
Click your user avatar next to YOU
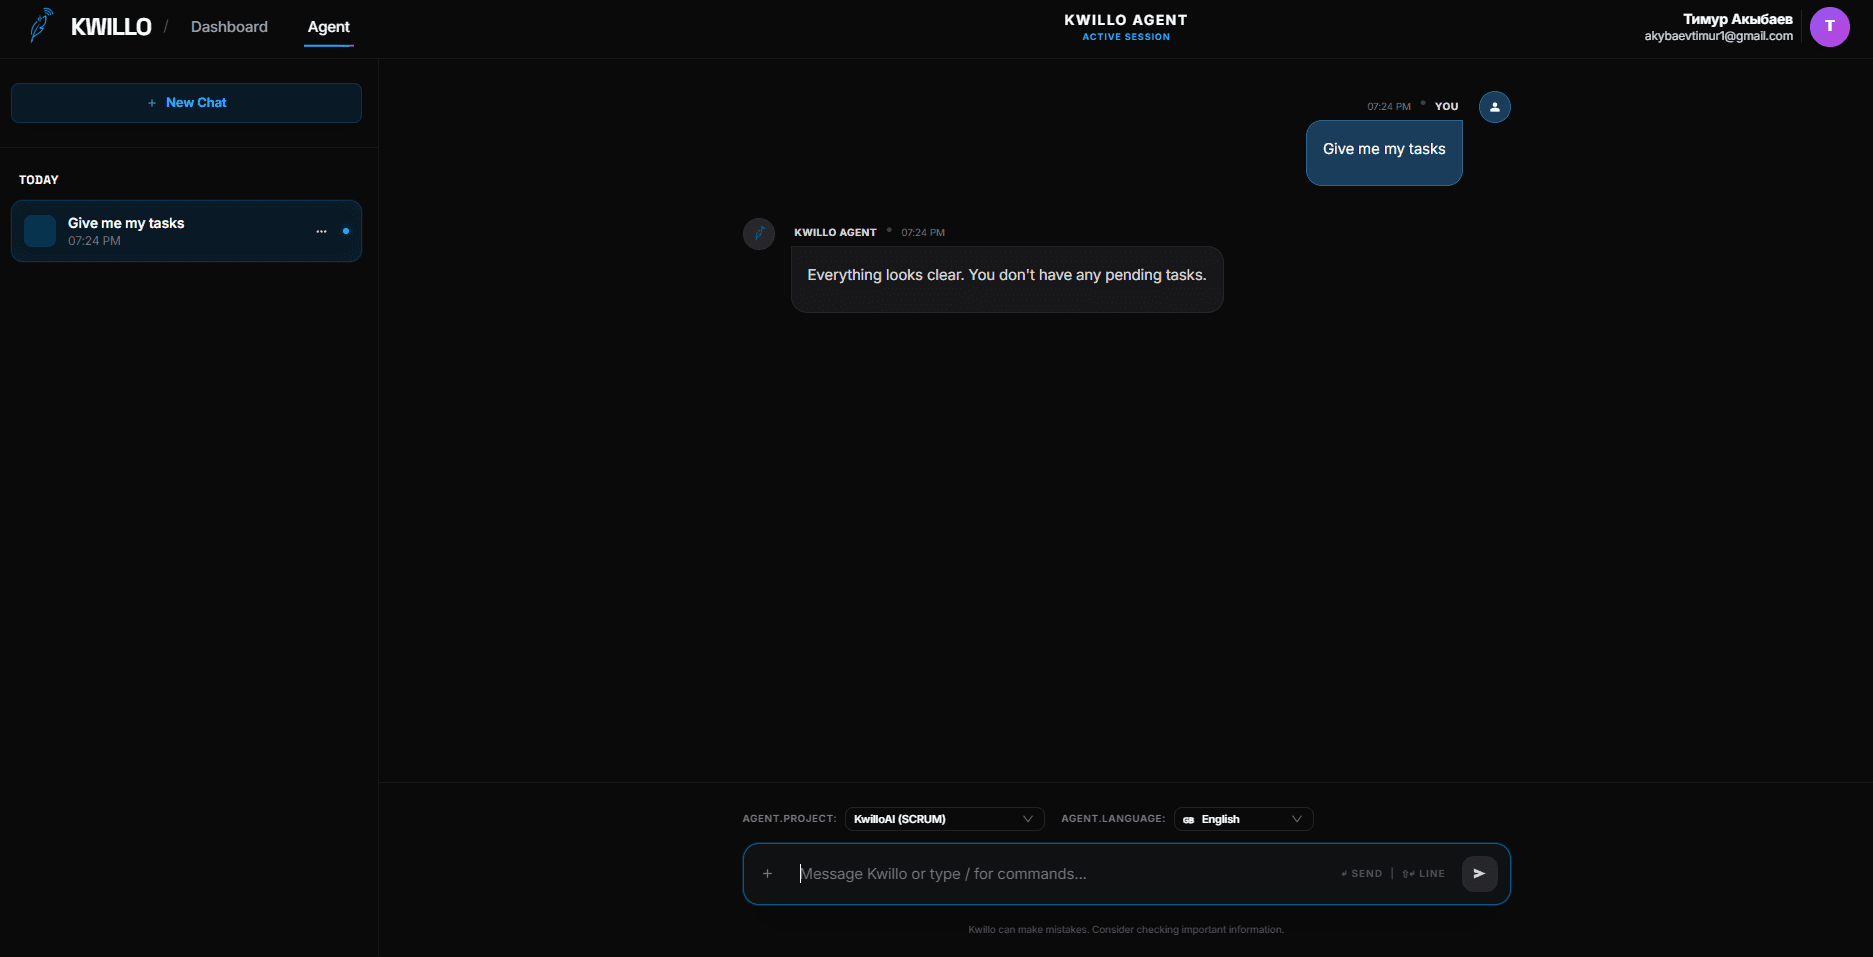pyautogui.click(x=1494, y=107)
